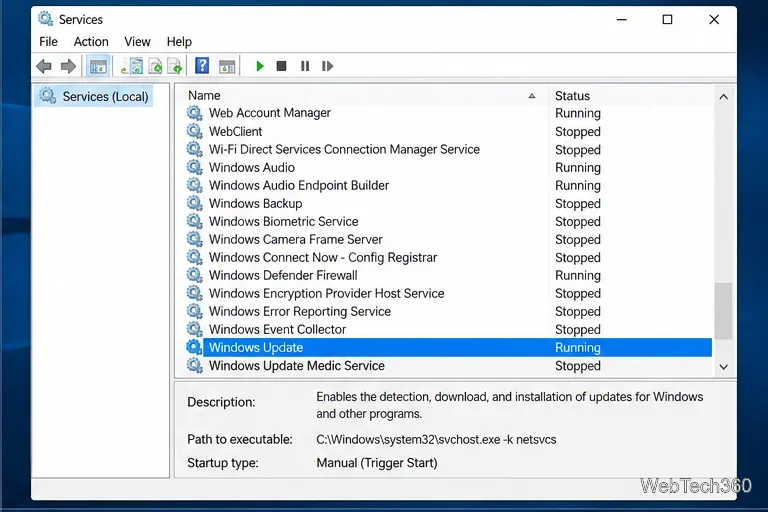Select Windows Connect Now - Config Registrar
The image size is (768, 512).
tap(323, 257)
